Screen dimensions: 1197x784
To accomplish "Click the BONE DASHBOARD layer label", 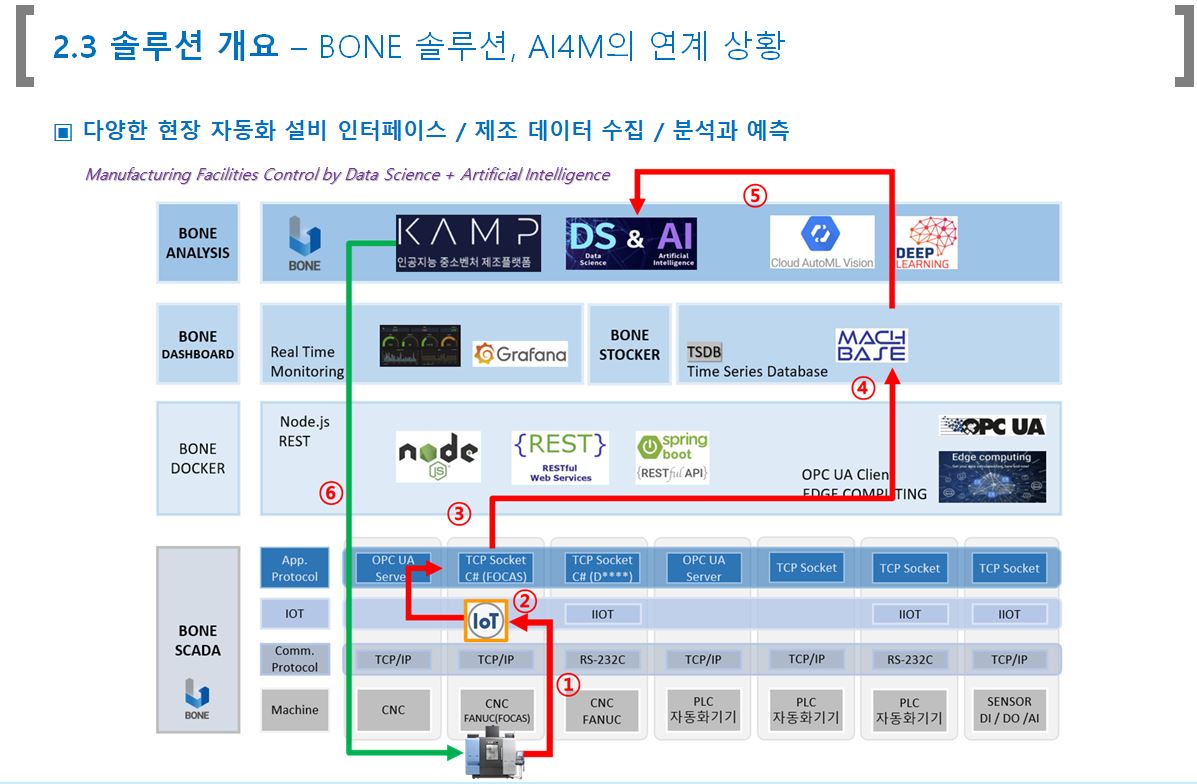I will (198, 344).
